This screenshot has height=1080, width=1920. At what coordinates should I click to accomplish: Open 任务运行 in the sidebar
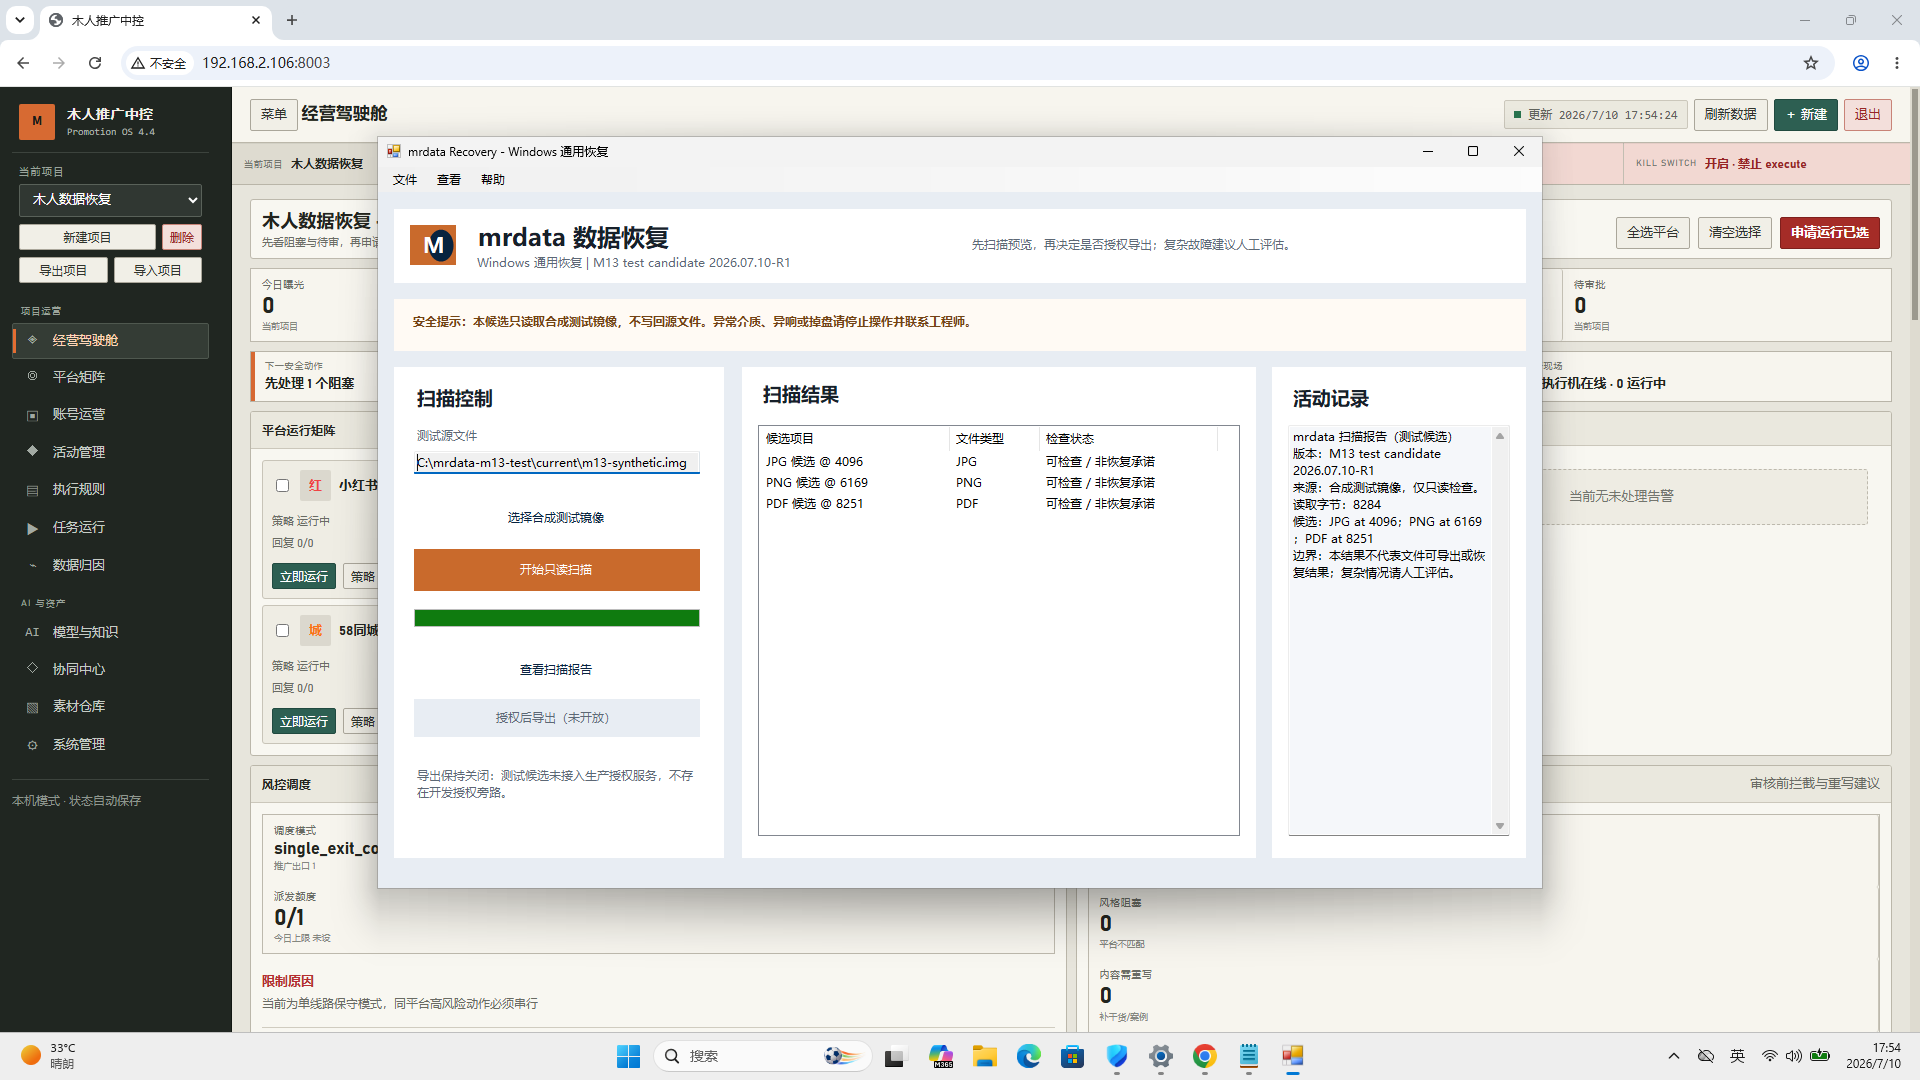coord(111,527)
